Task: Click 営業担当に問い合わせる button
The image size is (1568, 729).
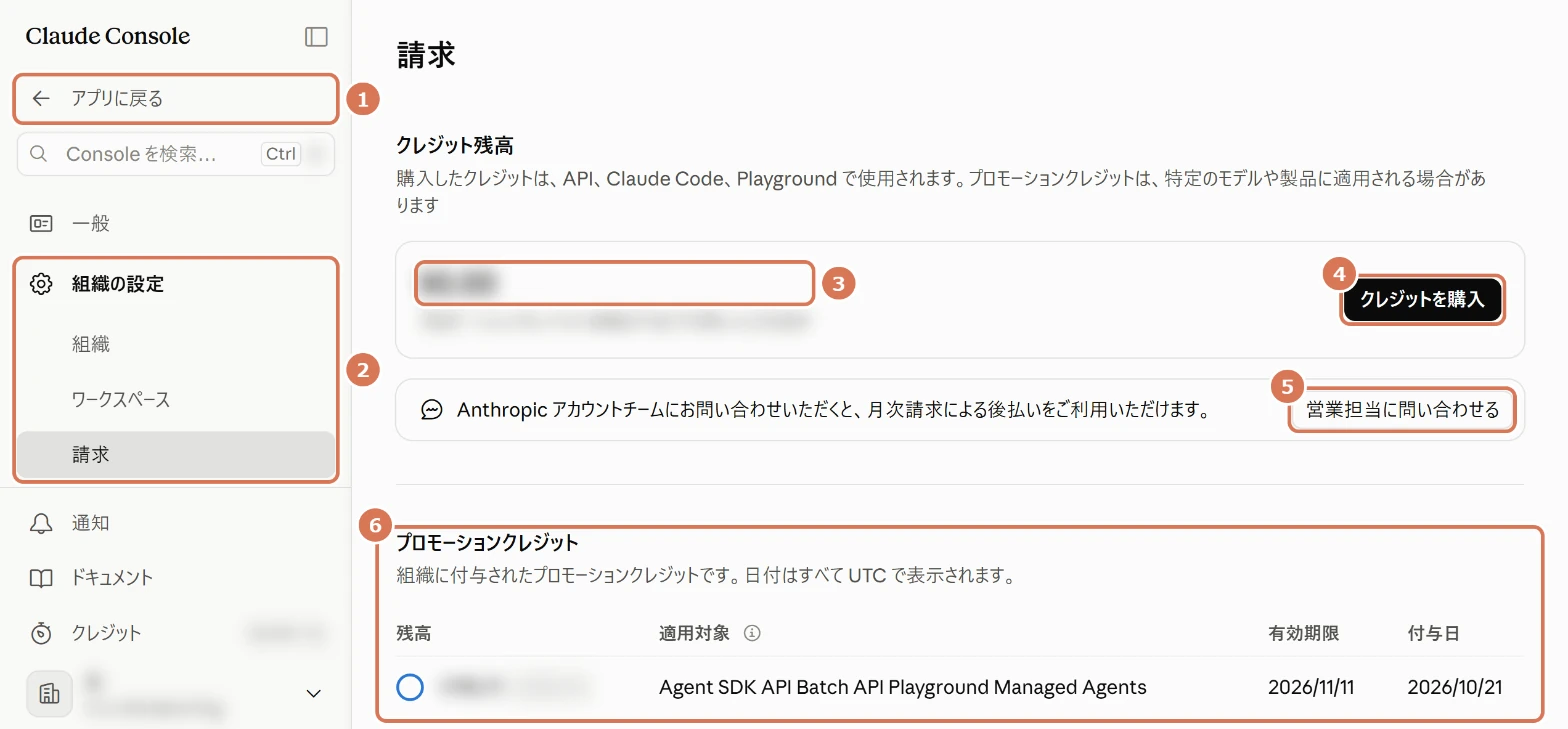Action: [1403, 410]
